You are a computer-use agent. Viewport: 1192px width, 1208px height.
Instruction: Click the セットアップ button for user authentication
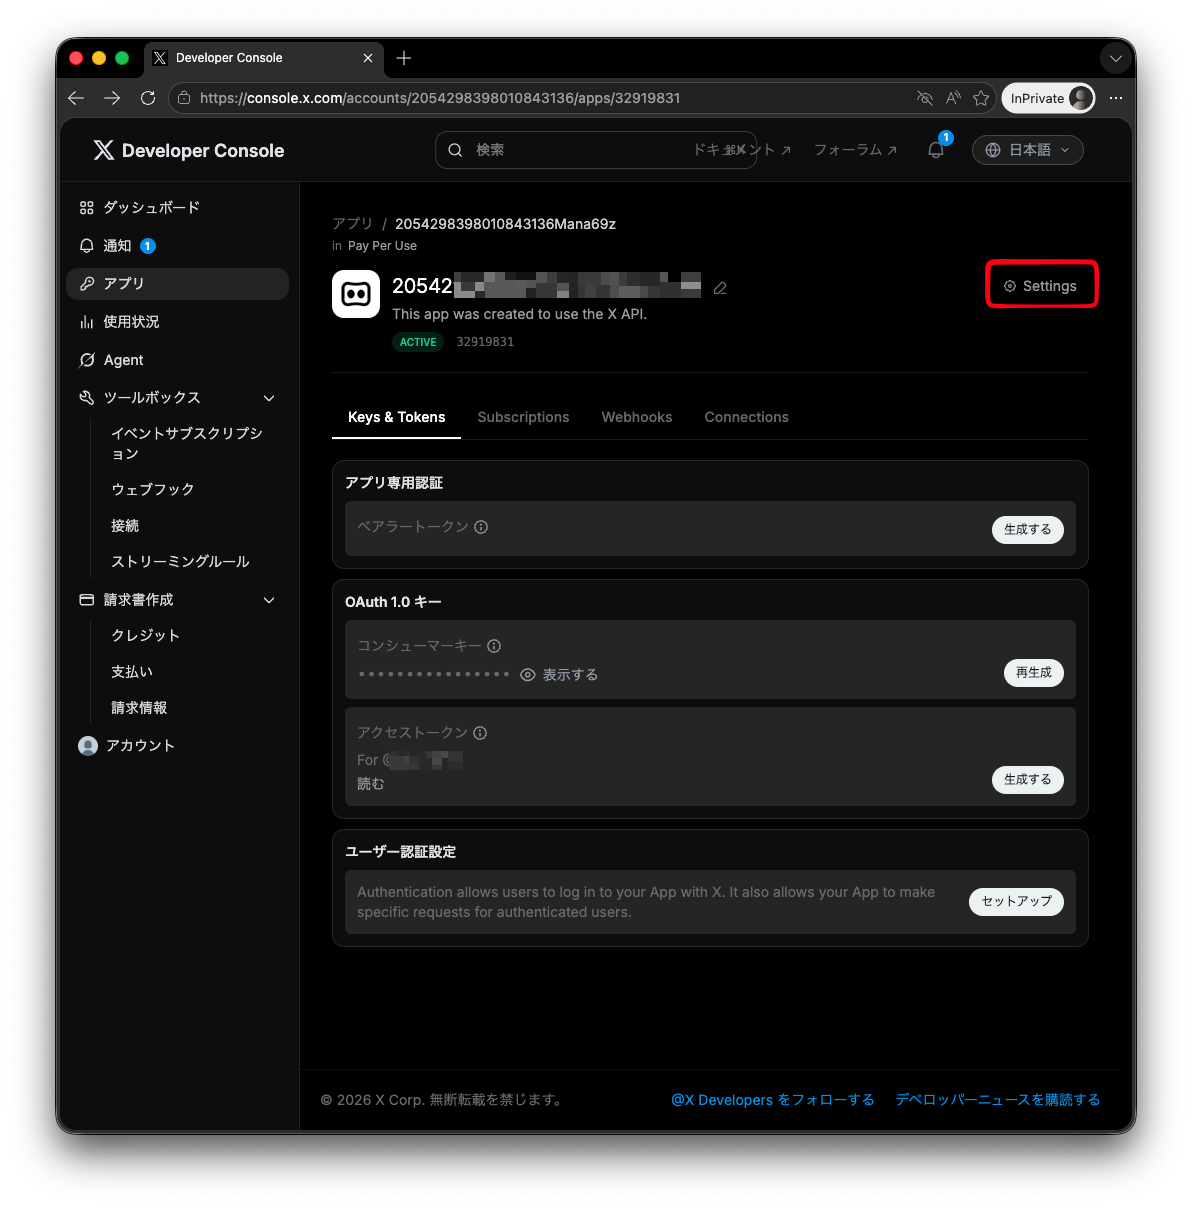click(x=1016, y=901)
